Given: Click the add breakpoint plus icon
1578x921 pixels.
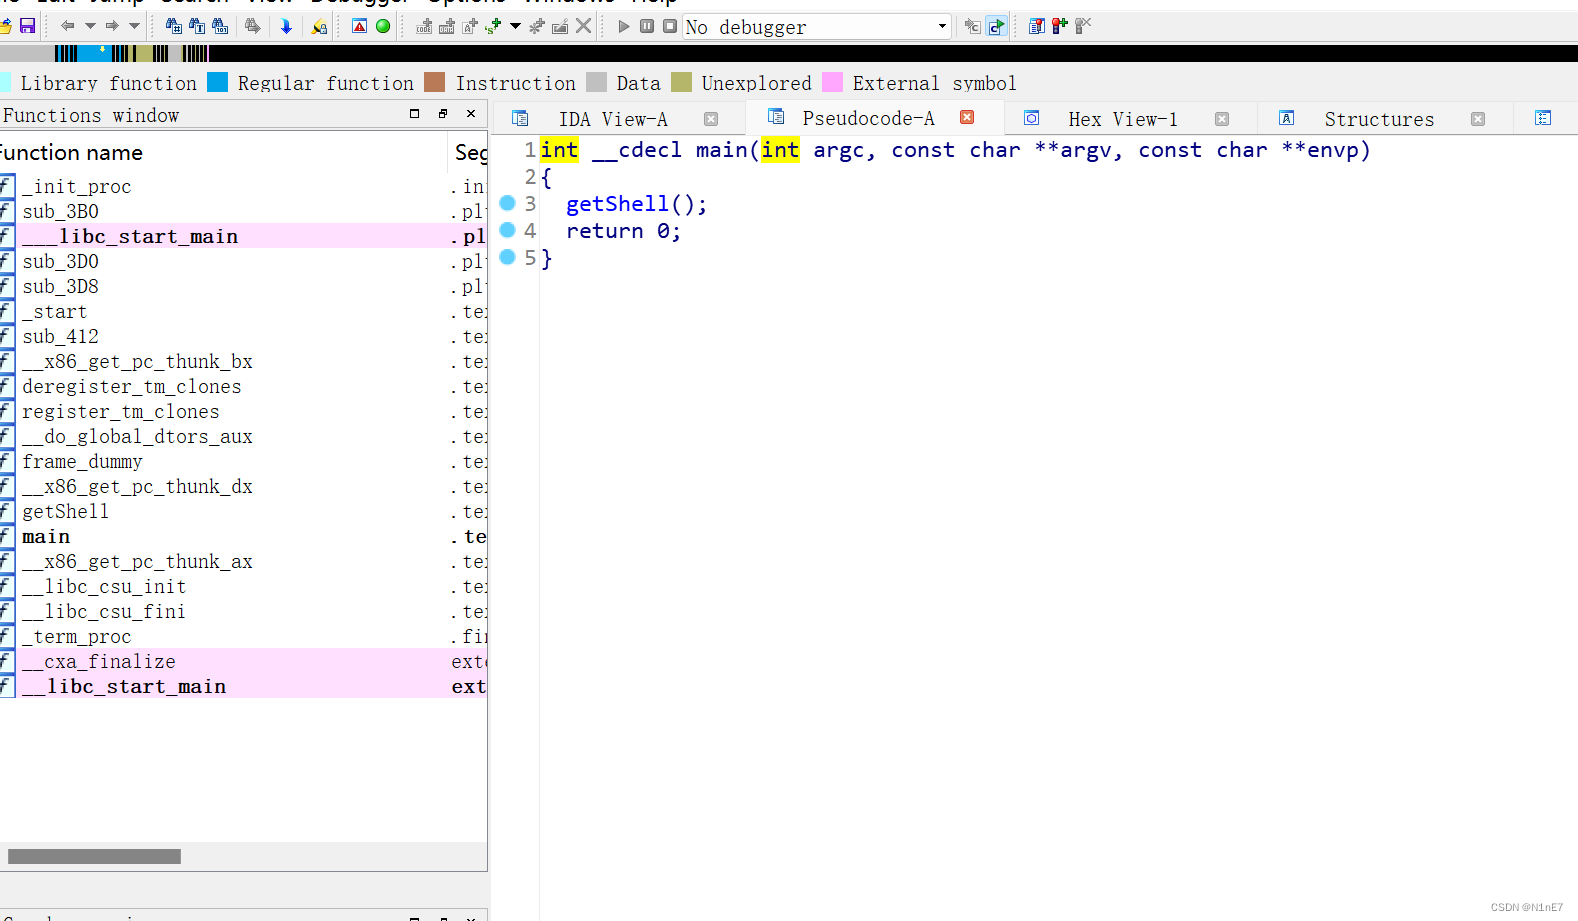Looking at the screenshot, I should pos(1060,26).
